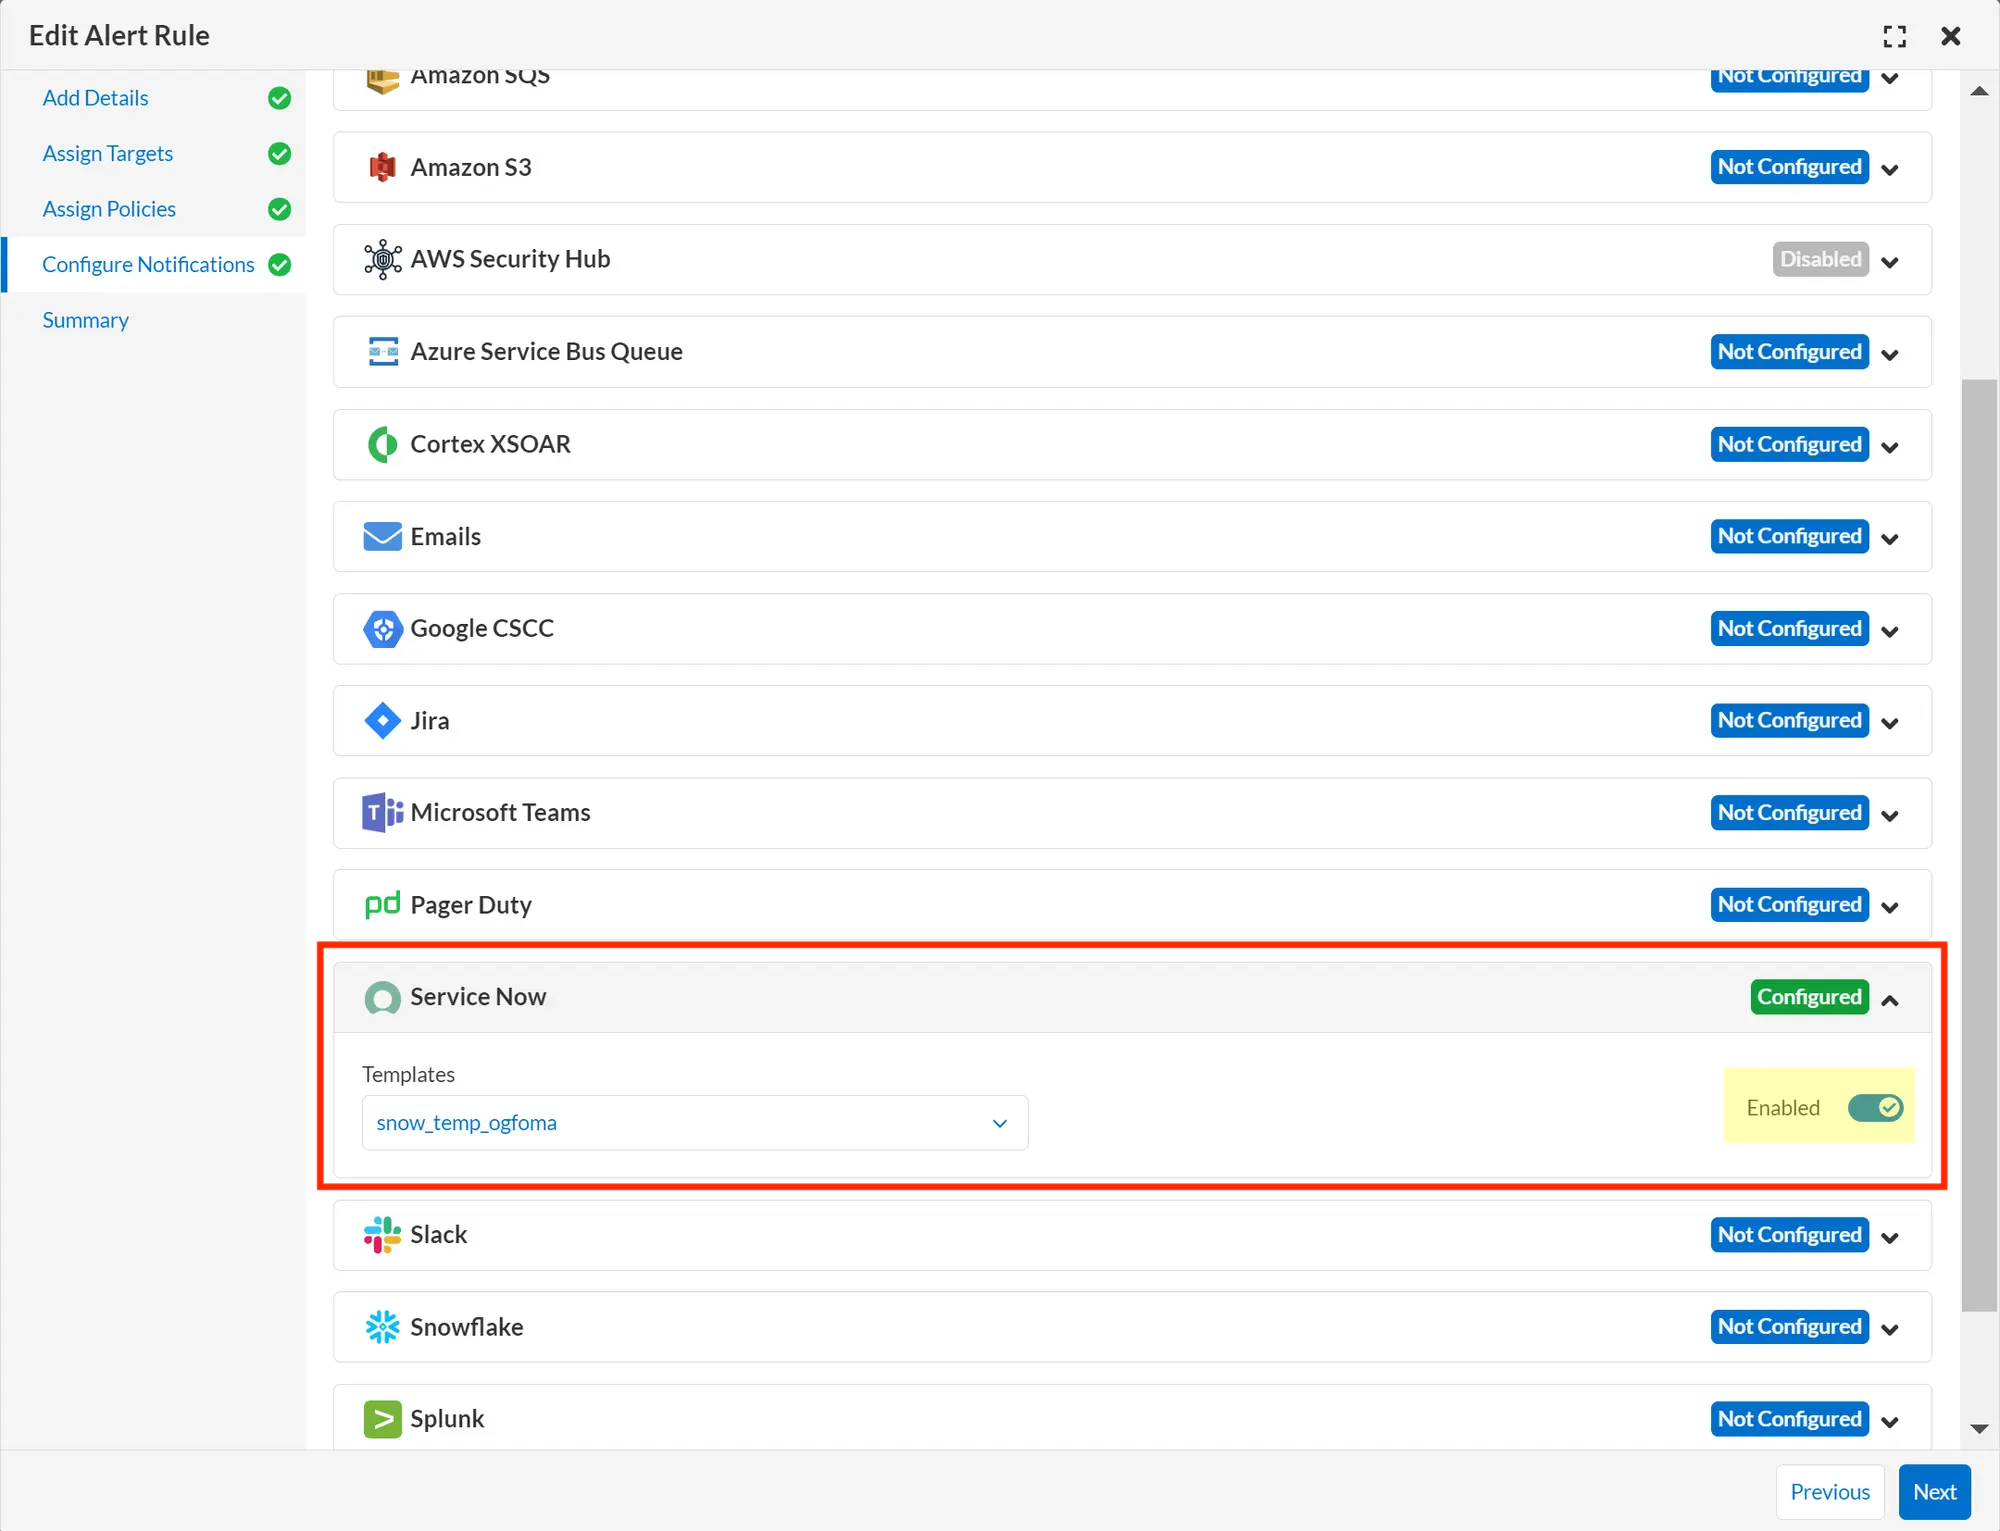Viewport: 2000px width, 1531px height.
Task: Click the scrollbar down arrow
Action: coord(1979,1429)
